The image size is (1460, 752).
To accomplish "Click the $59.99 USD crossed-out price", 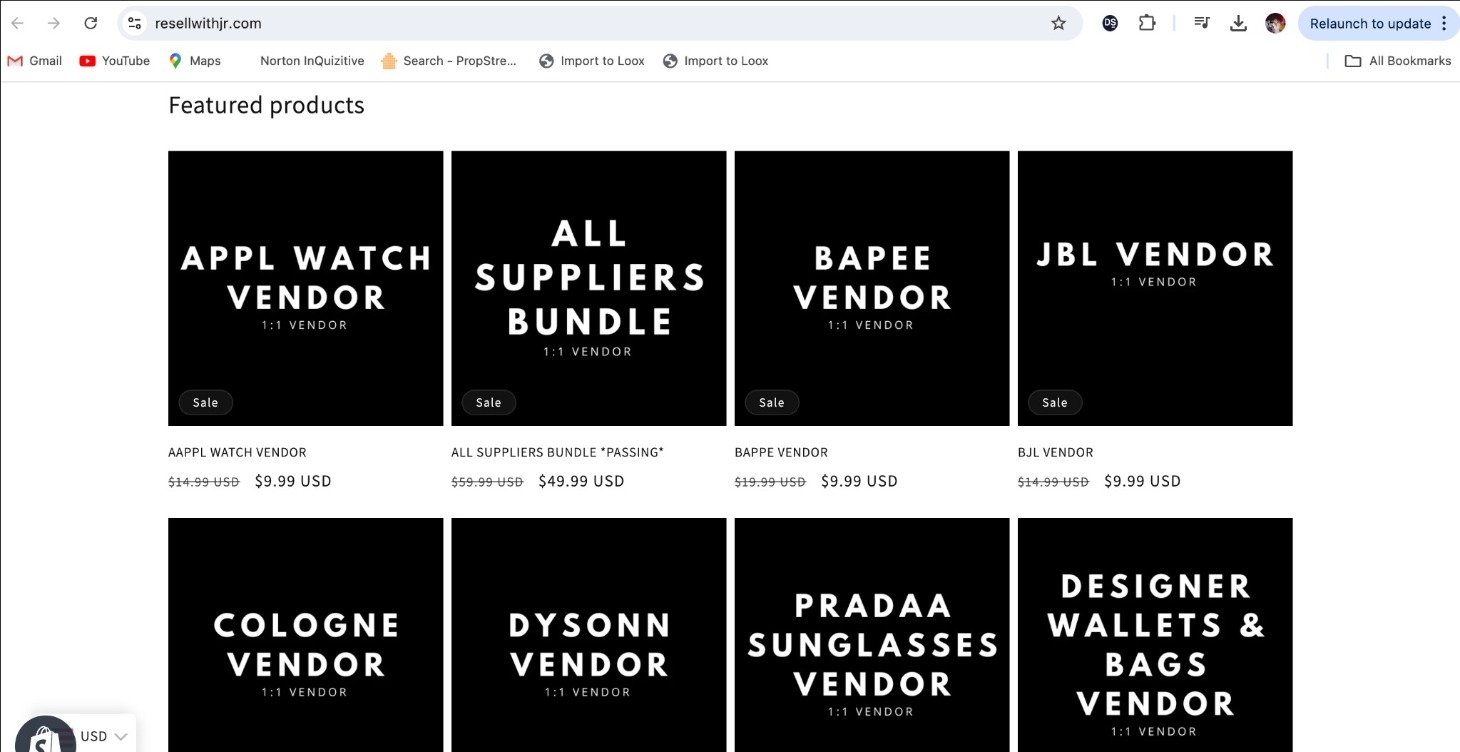I will point(487,482).
